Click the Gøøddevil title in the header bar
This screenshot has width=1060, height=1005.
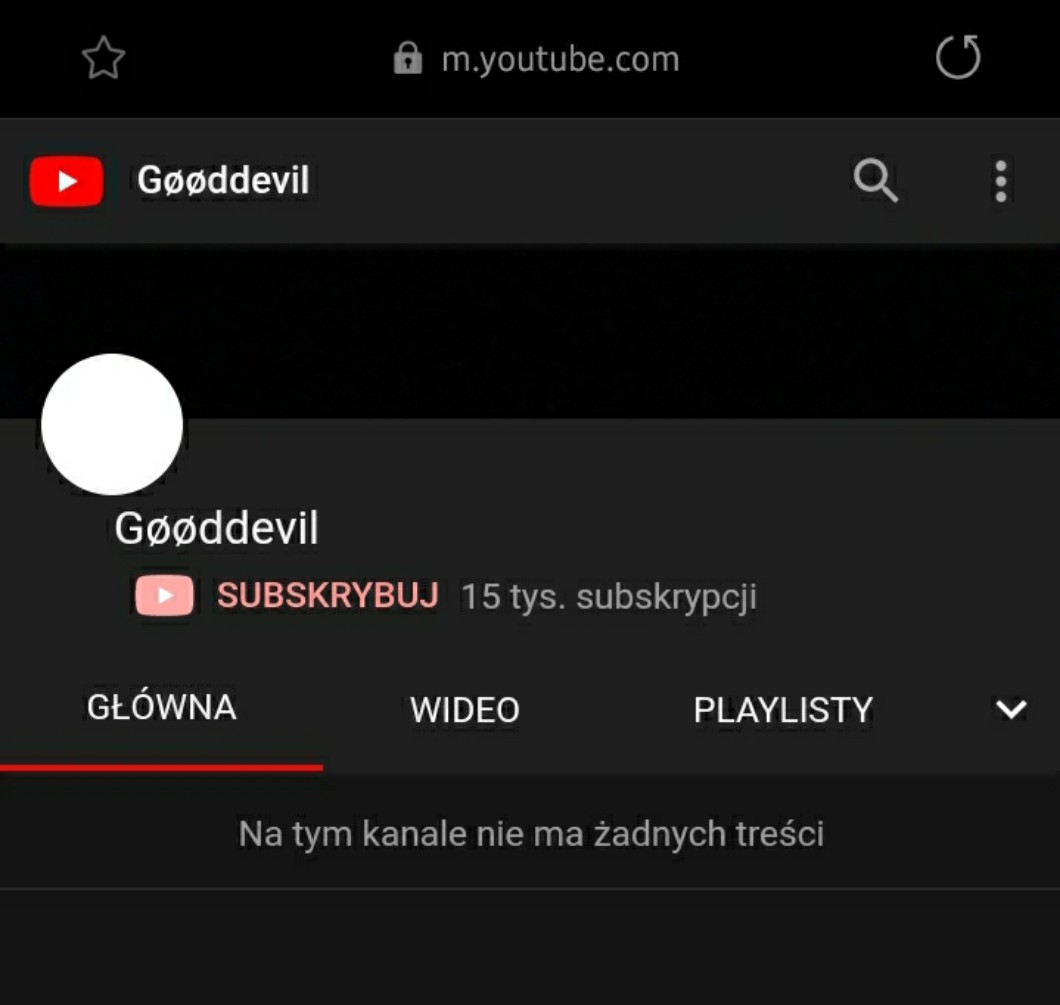coord(223,180)
